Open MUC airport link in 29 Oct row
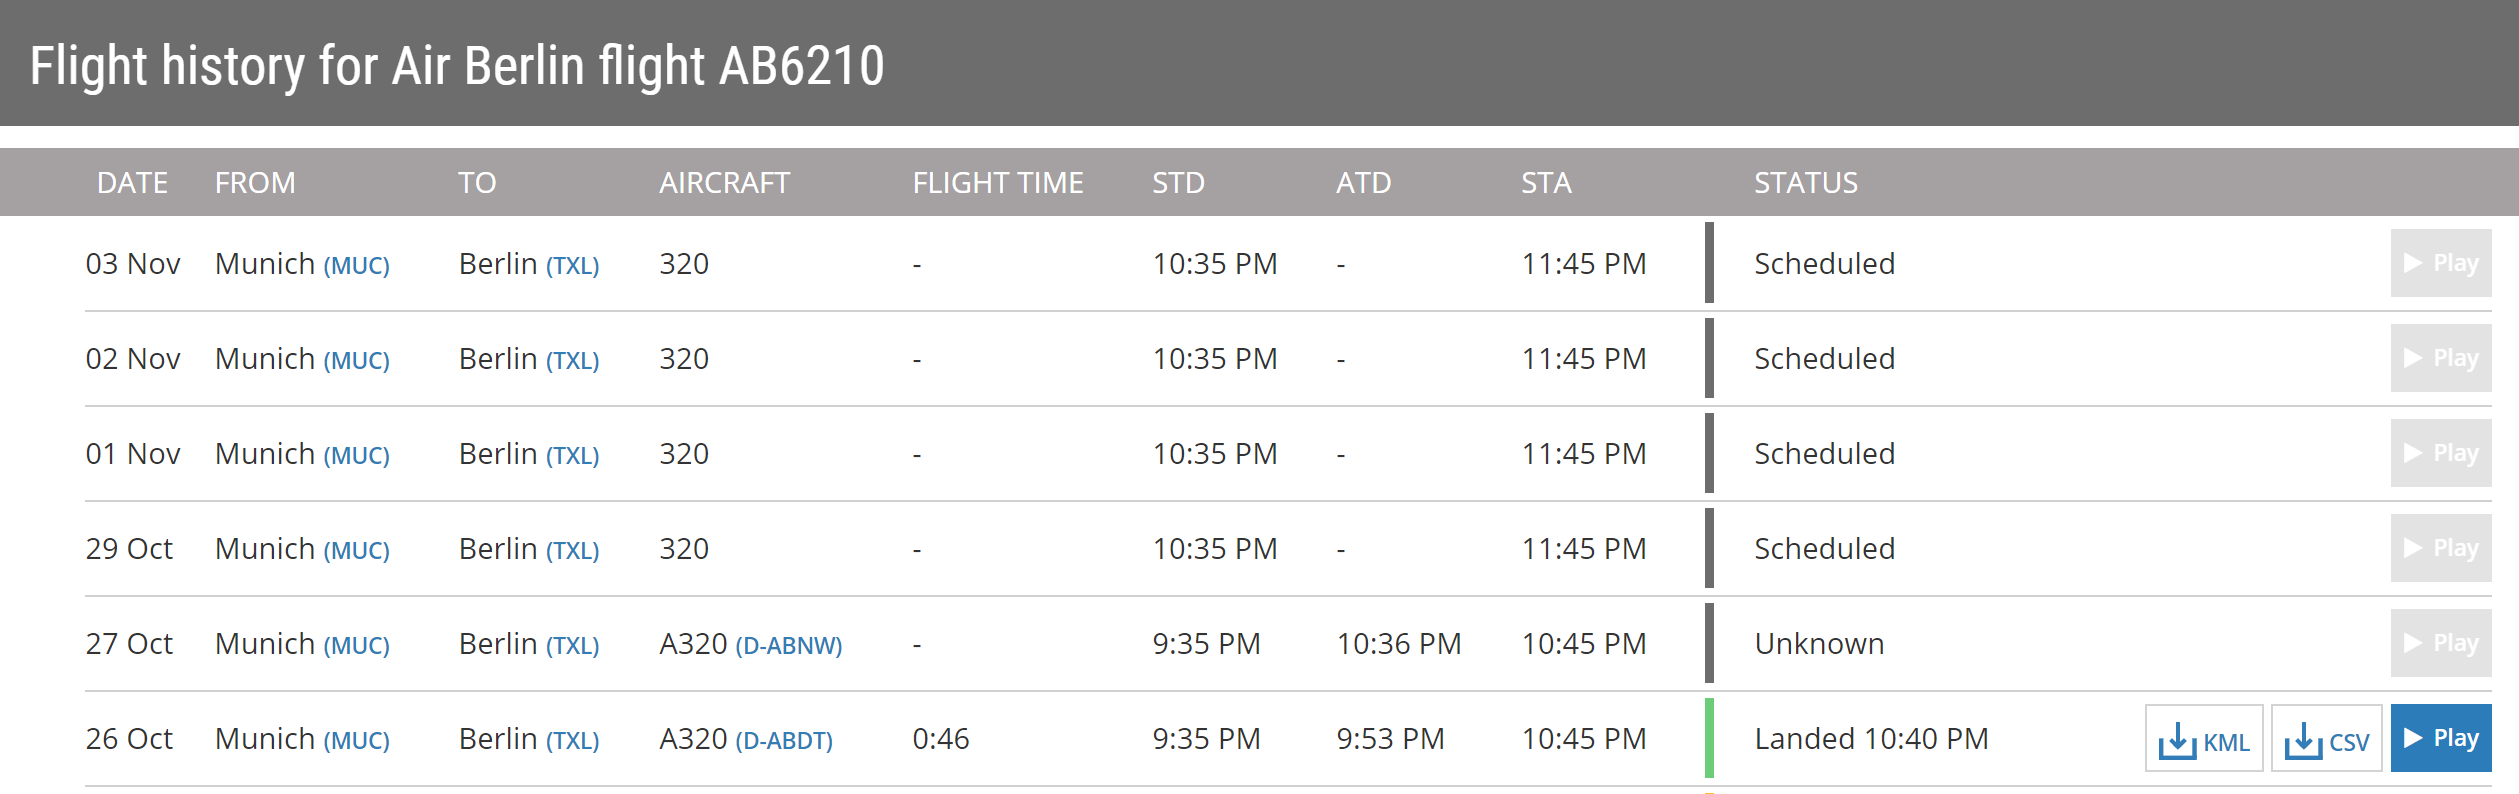This screenshot has height=794, width=2519. [x=357, y=551]
